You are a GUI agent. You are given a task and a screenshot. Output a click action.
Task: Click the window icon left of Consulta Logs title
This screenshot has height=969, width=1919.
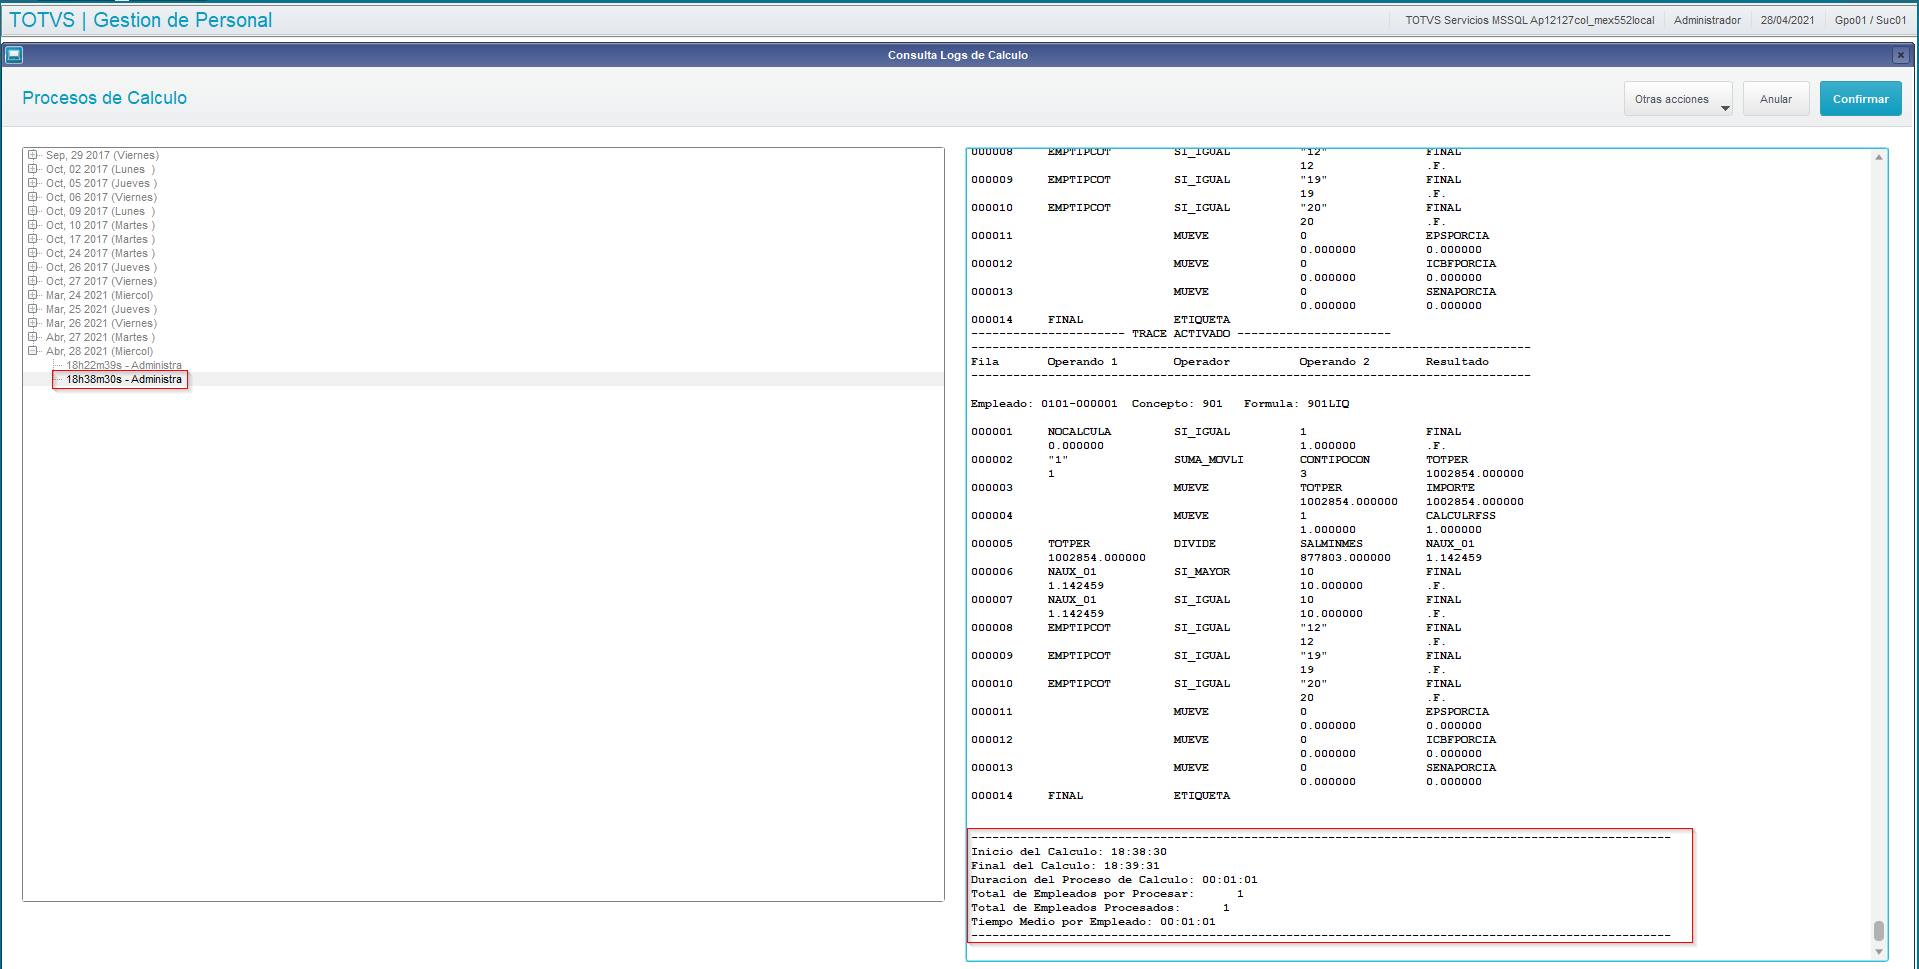pos(14,55)
